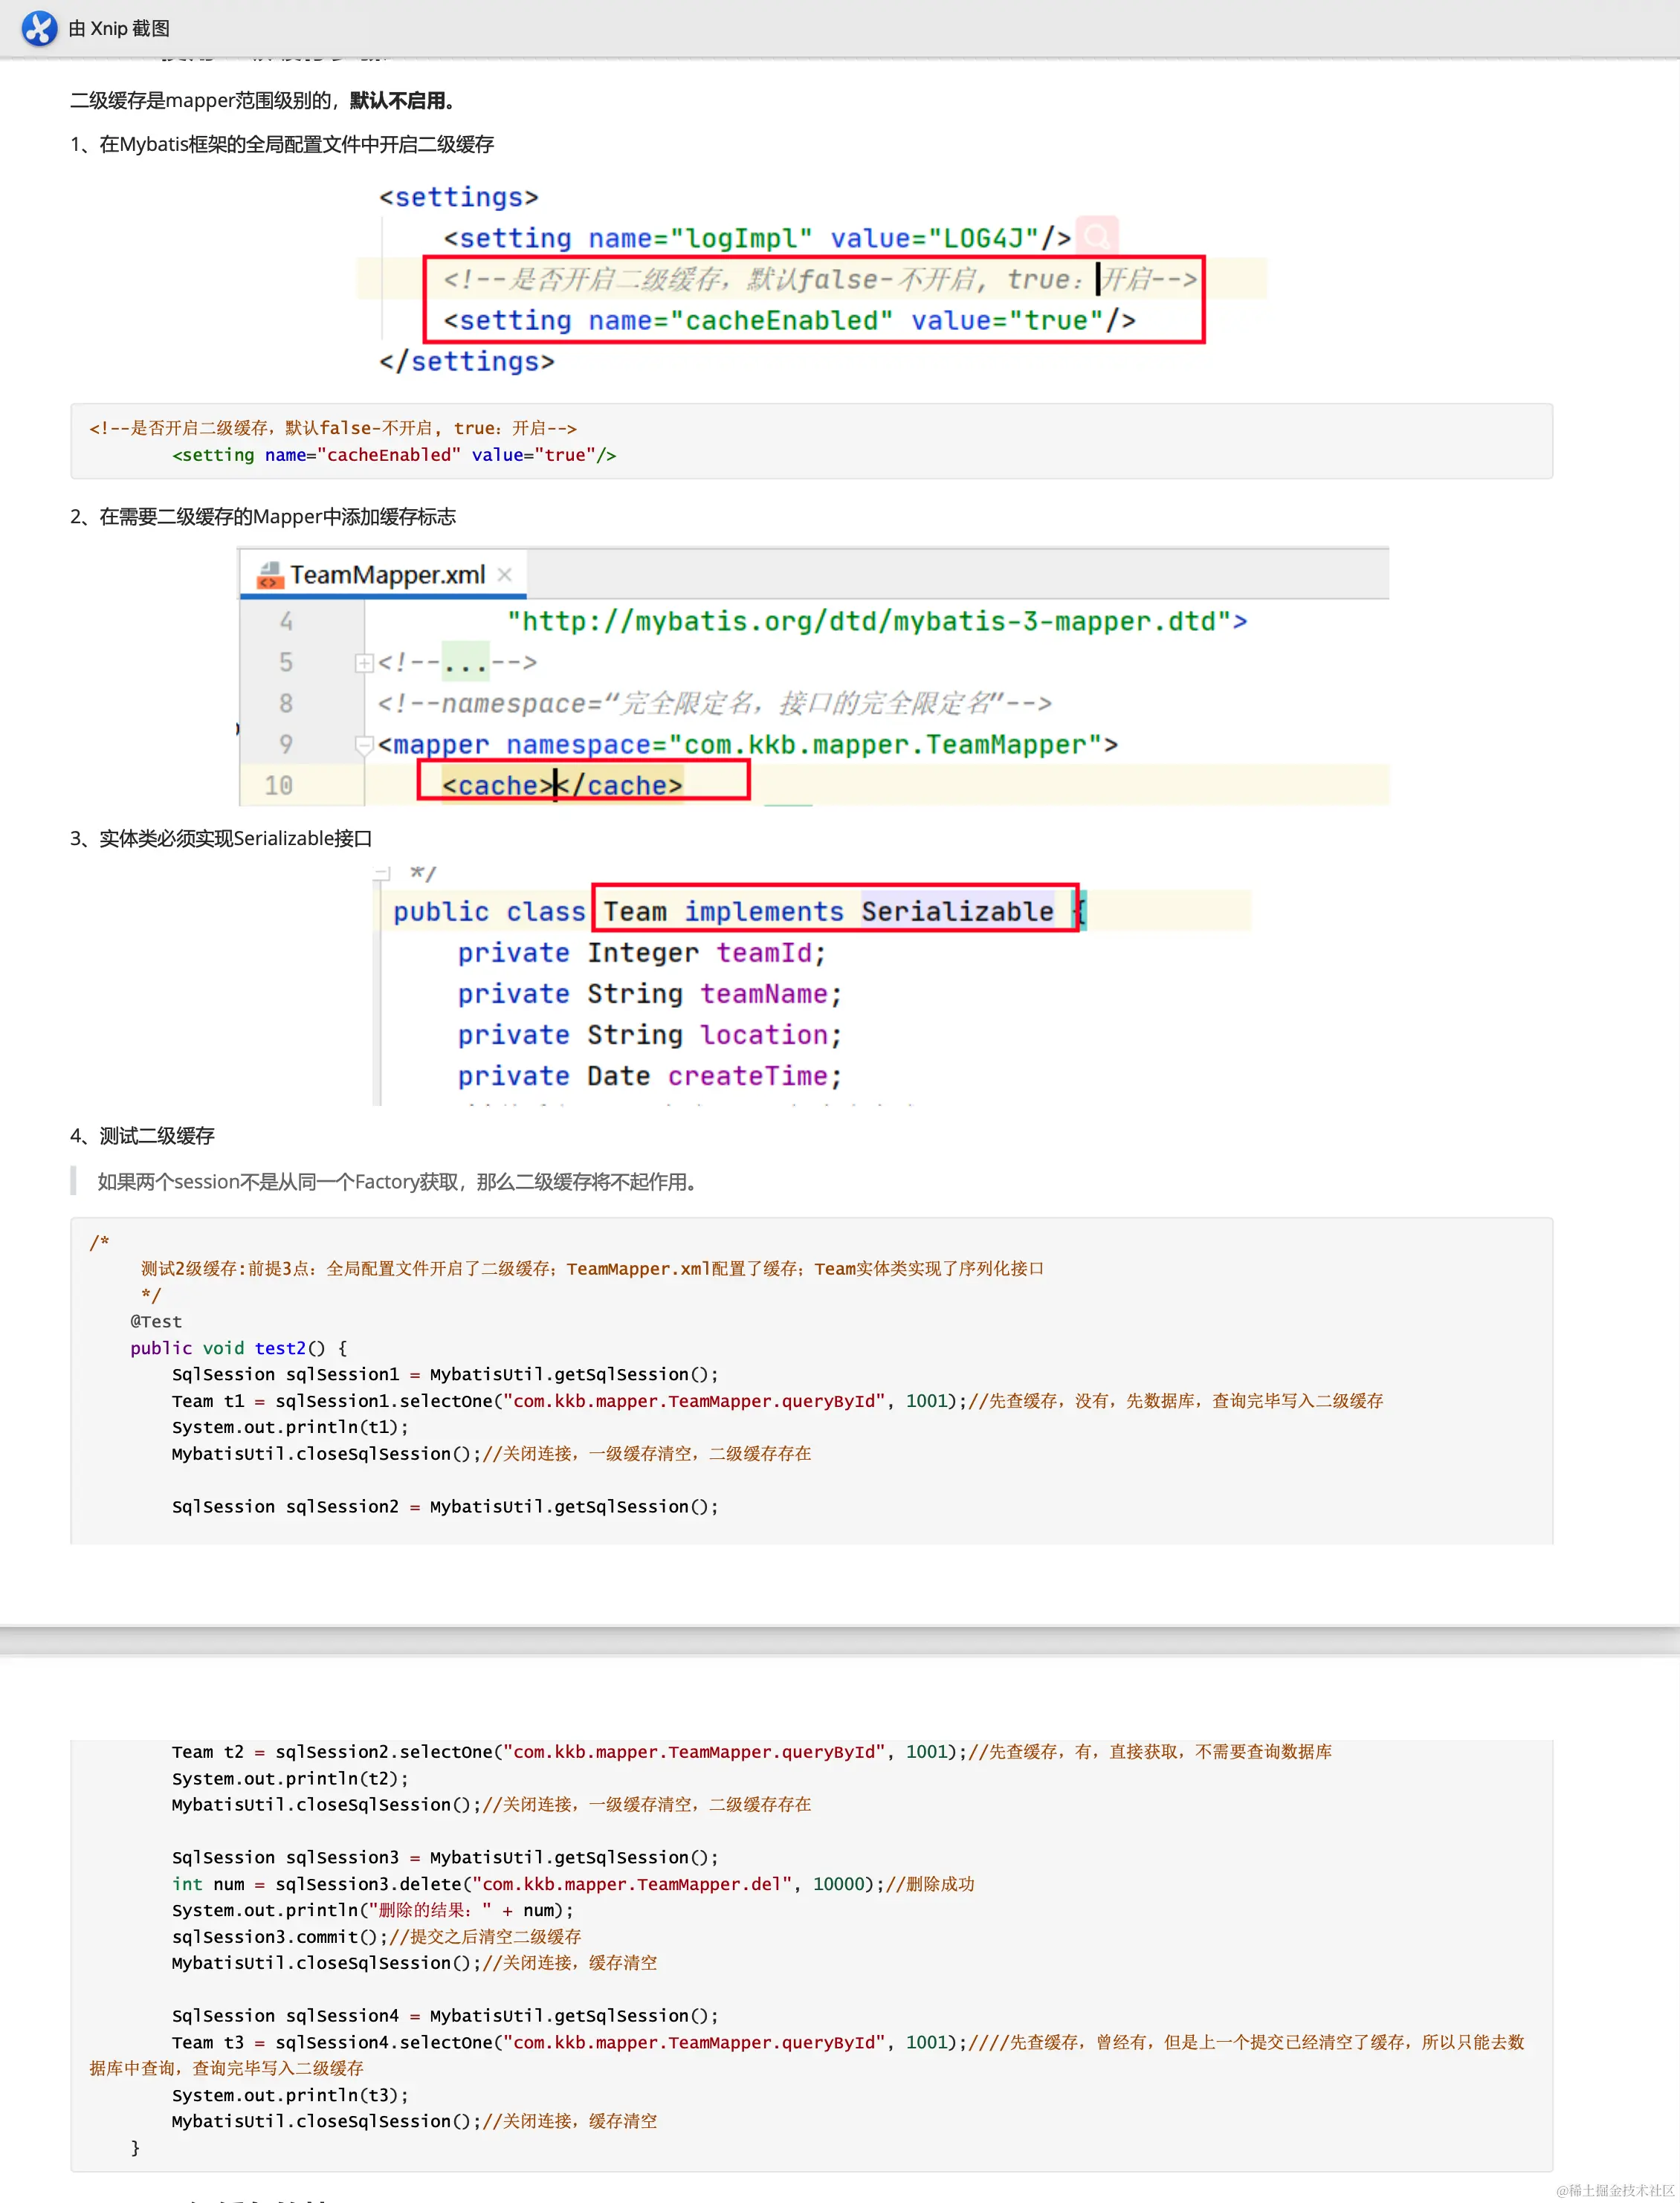Screen dimensions: 1680x2203
Task: Click the TeamMapper.xml file type icon
Action: [269, 575]
